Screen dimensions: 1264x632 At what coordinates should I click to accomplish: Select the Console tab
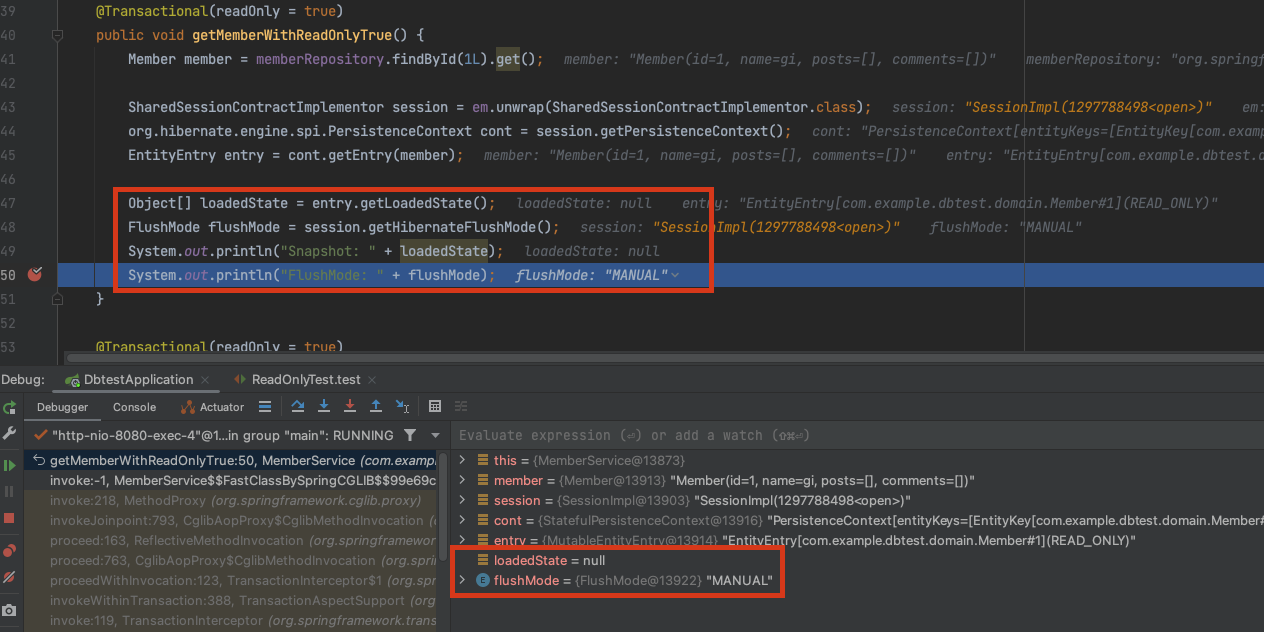click(x=134, y=407)
